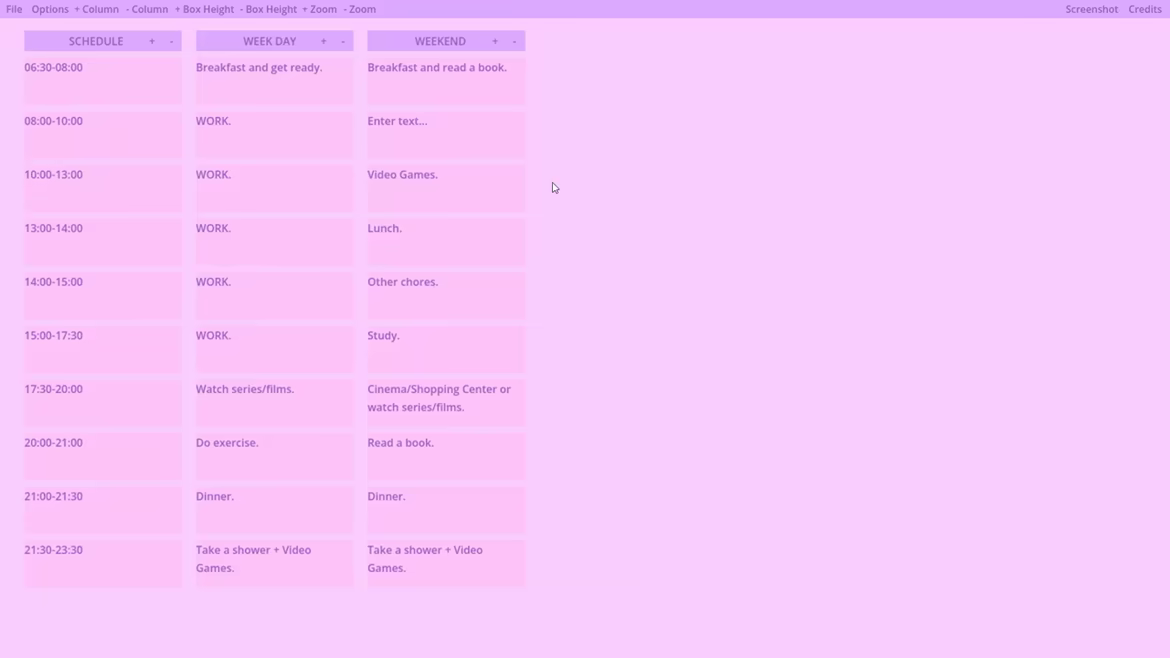Edit the 10:00-13:00 time slot
The height and width of the screenshot is (658, 1170).
pyautogui.click(x=103, y=189)
